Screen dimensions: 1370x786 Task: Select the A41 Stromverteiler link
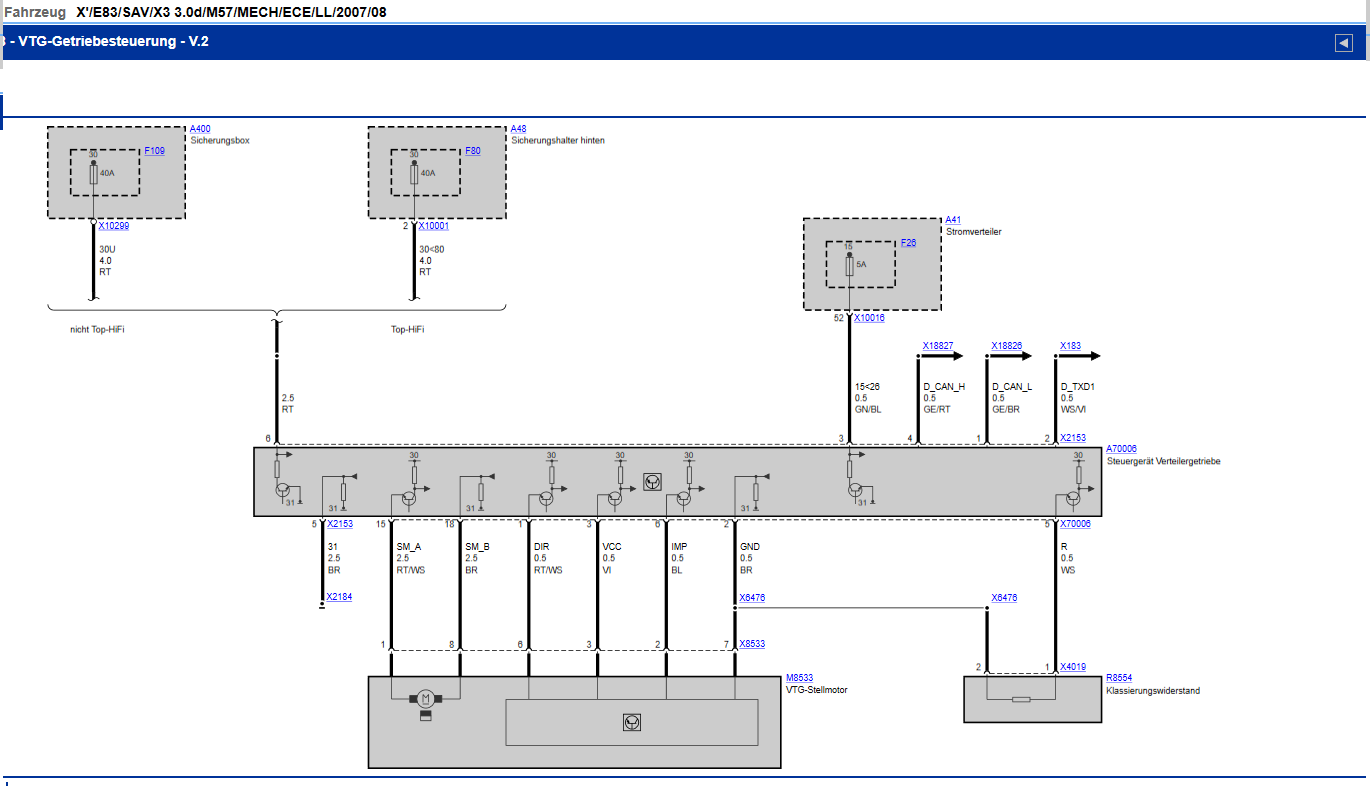[x=953, y=220]
